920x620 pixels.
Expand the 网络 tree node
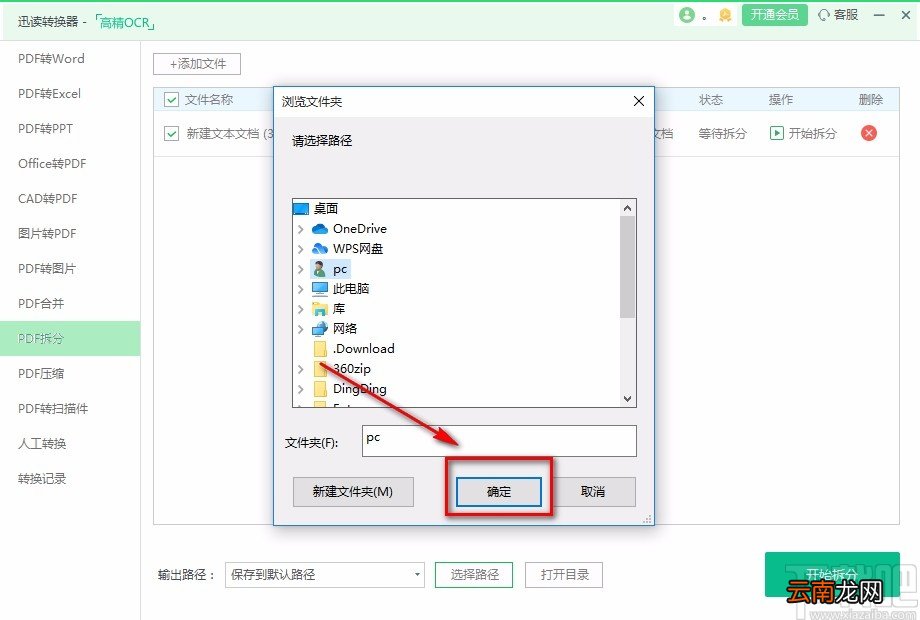pyautogui.click(x=301, y=328)
